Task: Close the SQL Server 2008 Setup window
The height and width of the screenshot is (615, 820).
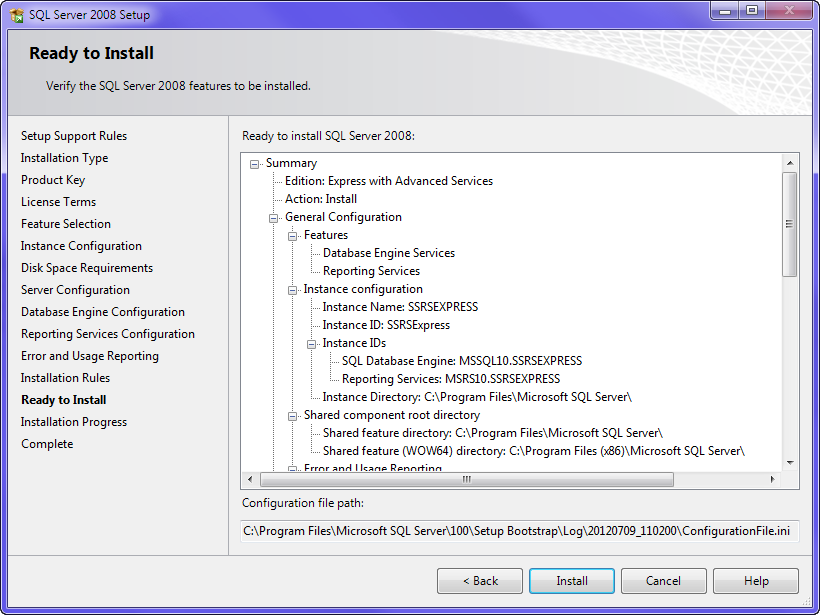Action: pos(790,11)
